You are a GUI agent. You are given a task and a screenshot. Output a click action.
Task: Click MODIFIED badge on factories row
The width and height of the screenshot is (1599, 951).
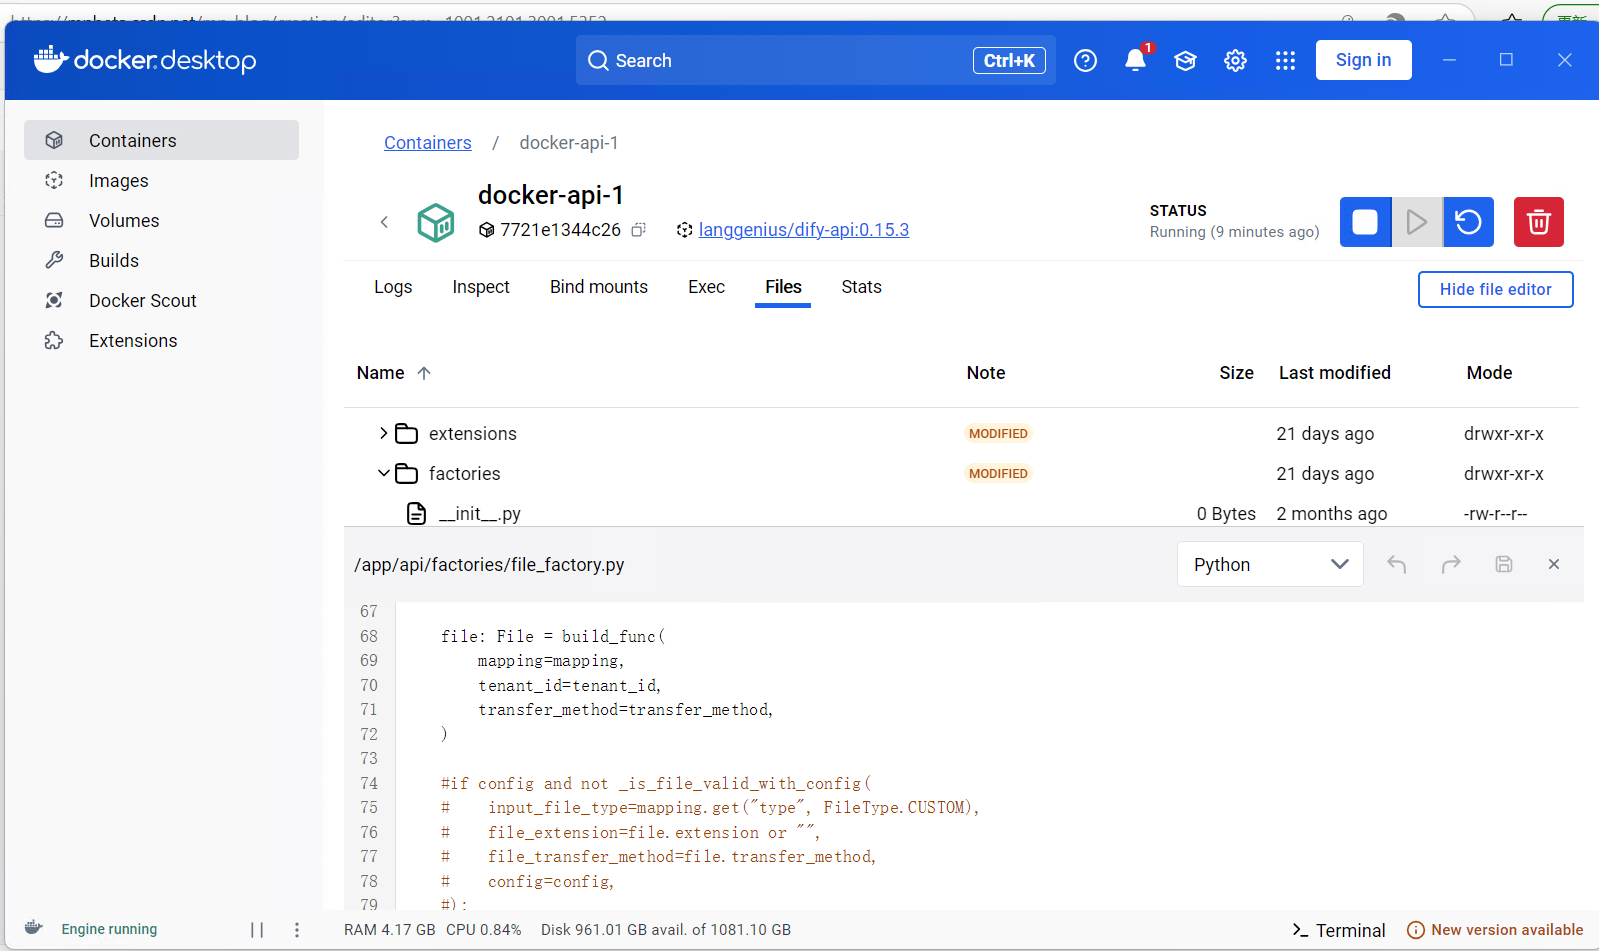pos(998,473)
